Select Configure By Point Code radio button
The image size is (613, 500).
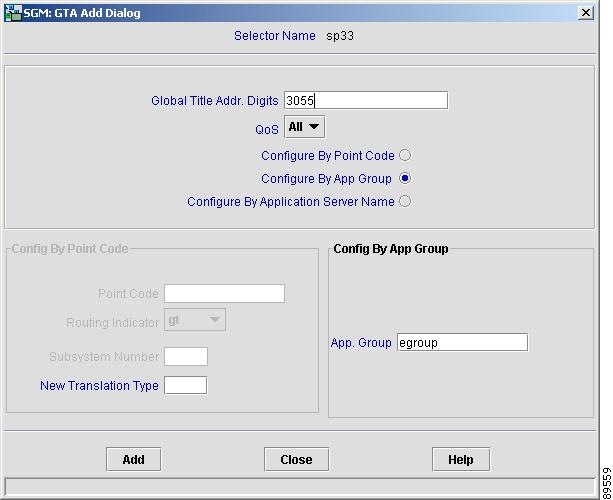(405, 155)
